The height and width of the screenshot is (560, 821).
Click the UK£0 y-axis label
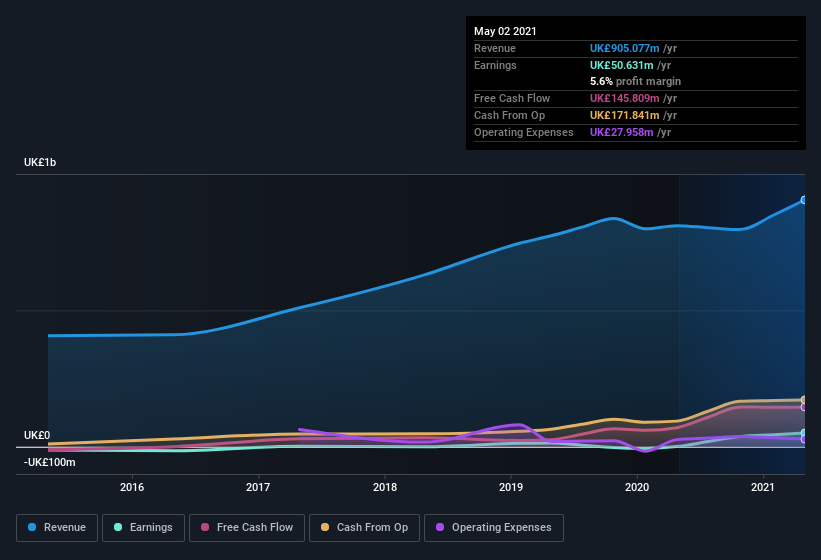[x=37, y=435]
